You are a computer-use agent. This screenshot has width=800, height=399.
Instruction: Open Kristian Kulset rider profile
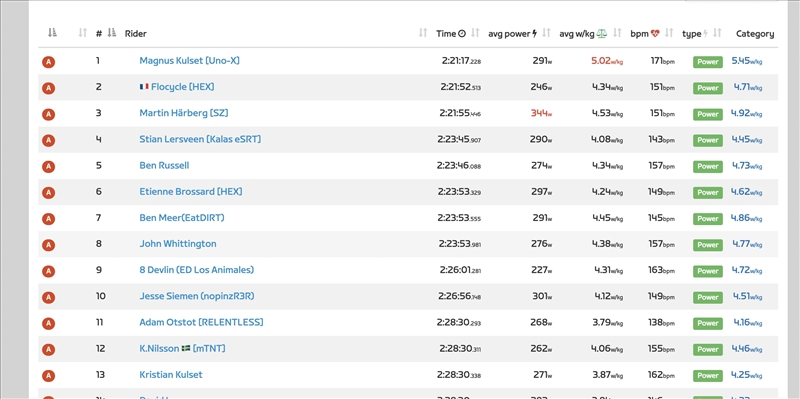click(171, 375)
